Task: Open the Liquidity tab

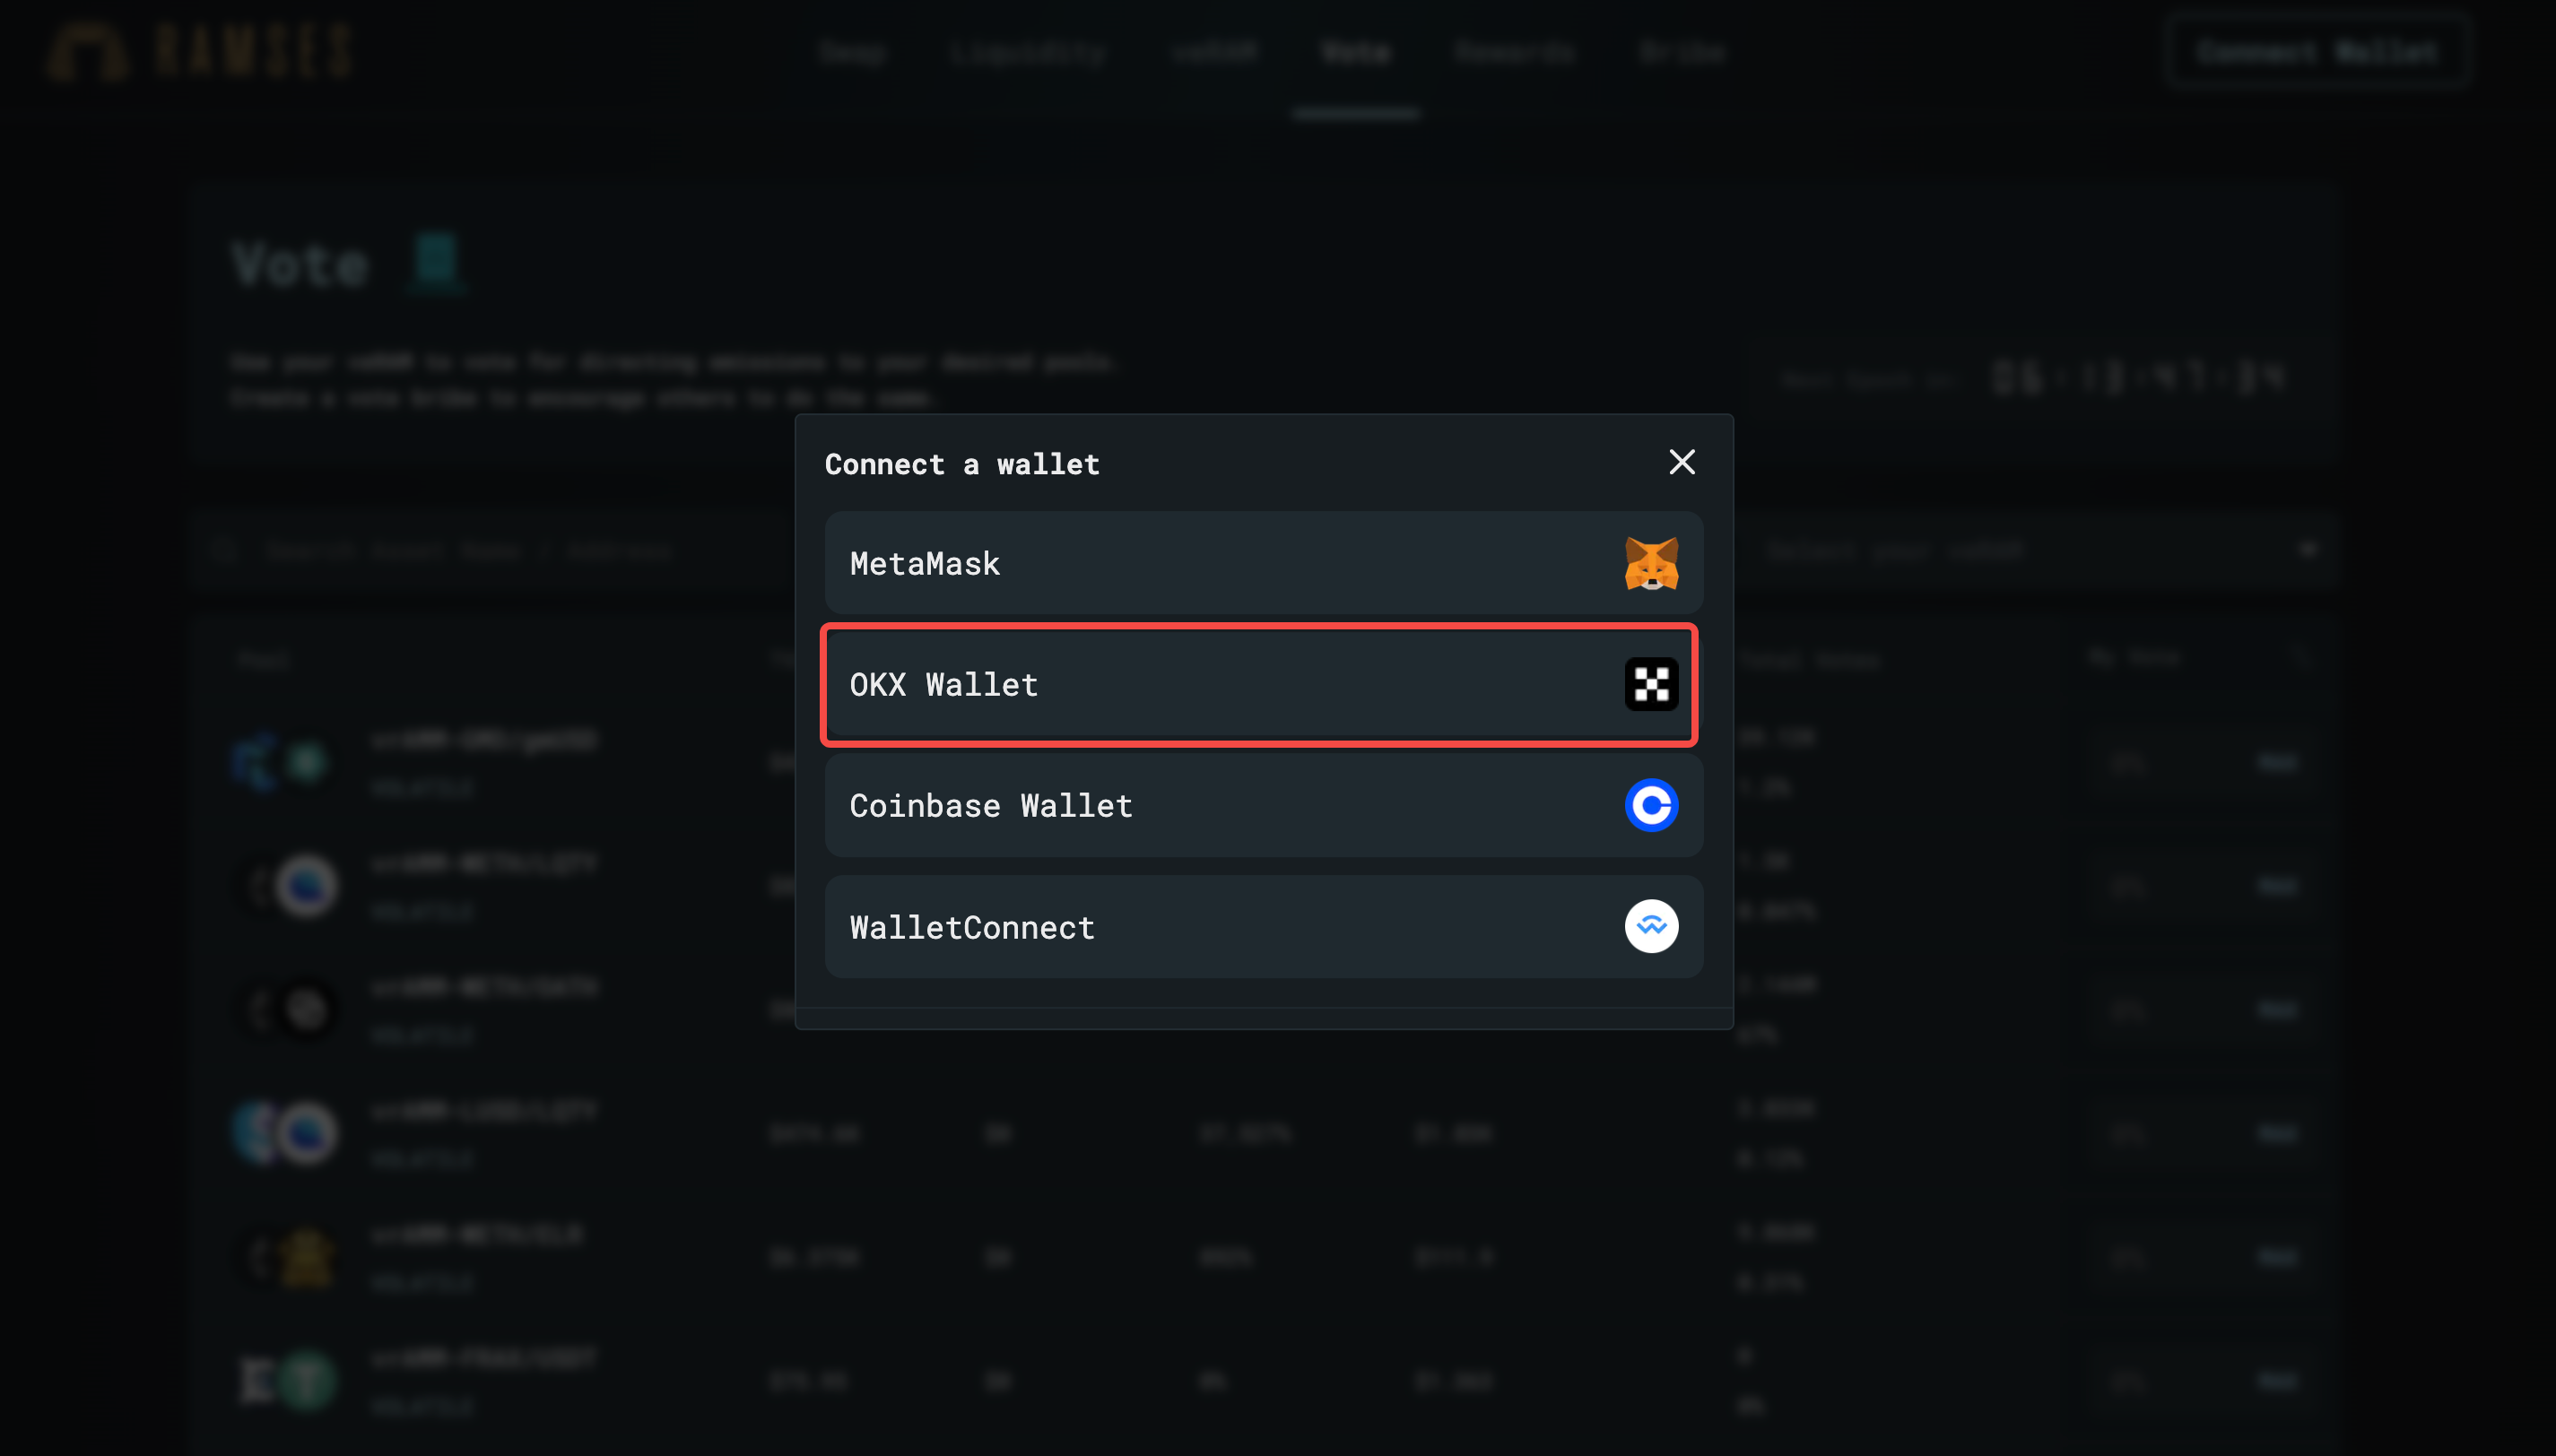Action: (1028, 52)
